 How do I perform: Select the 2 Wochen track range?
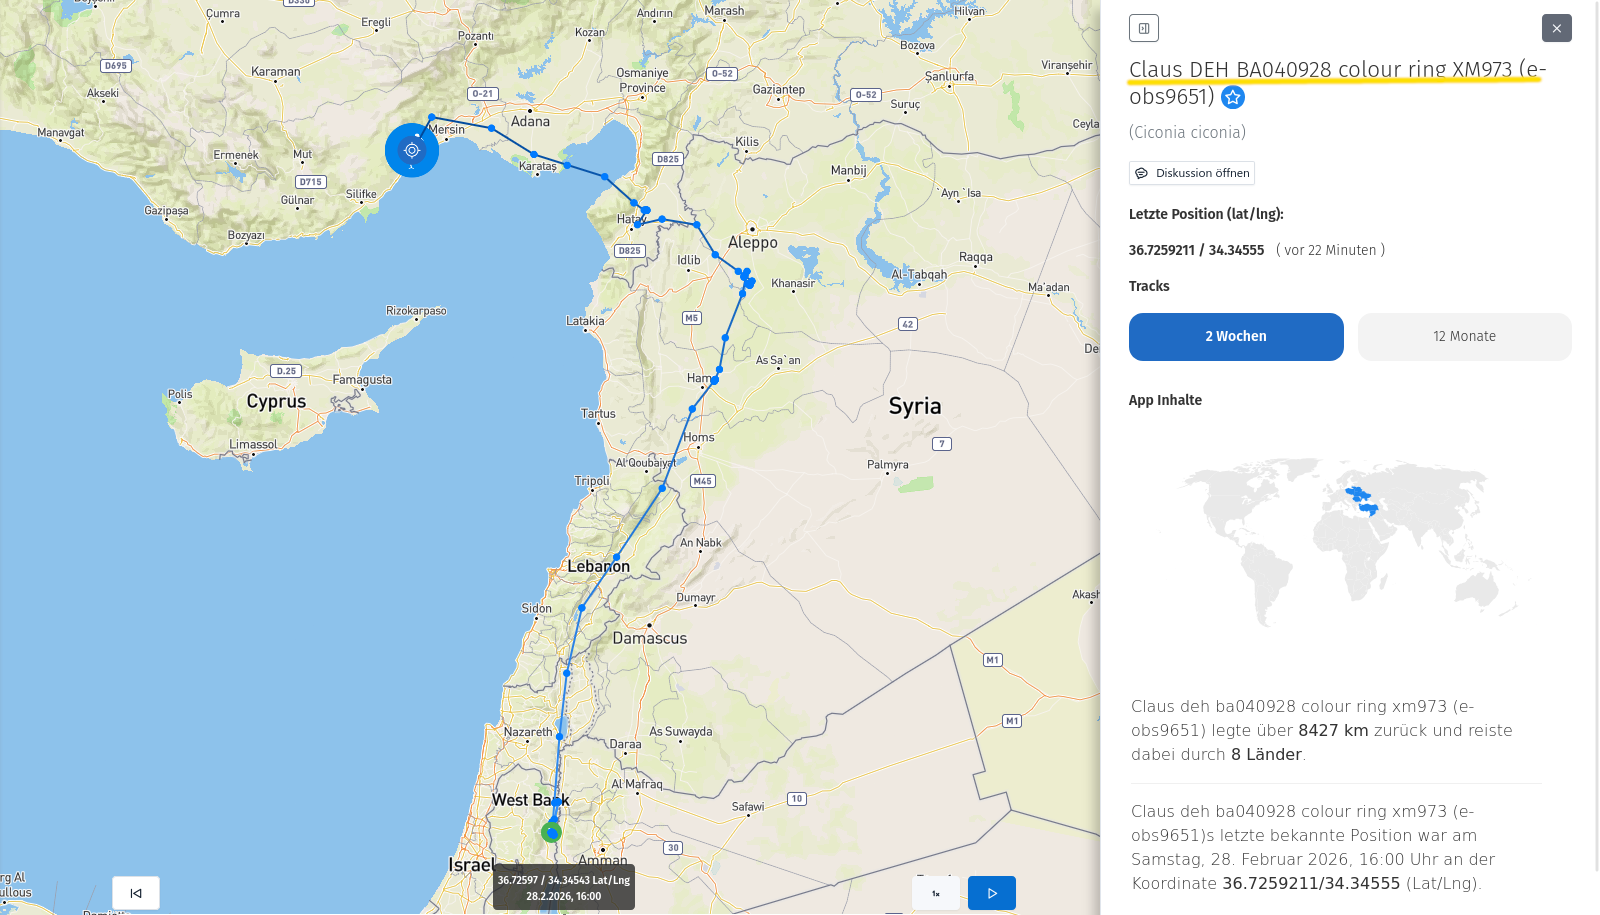pos(1236,337)
